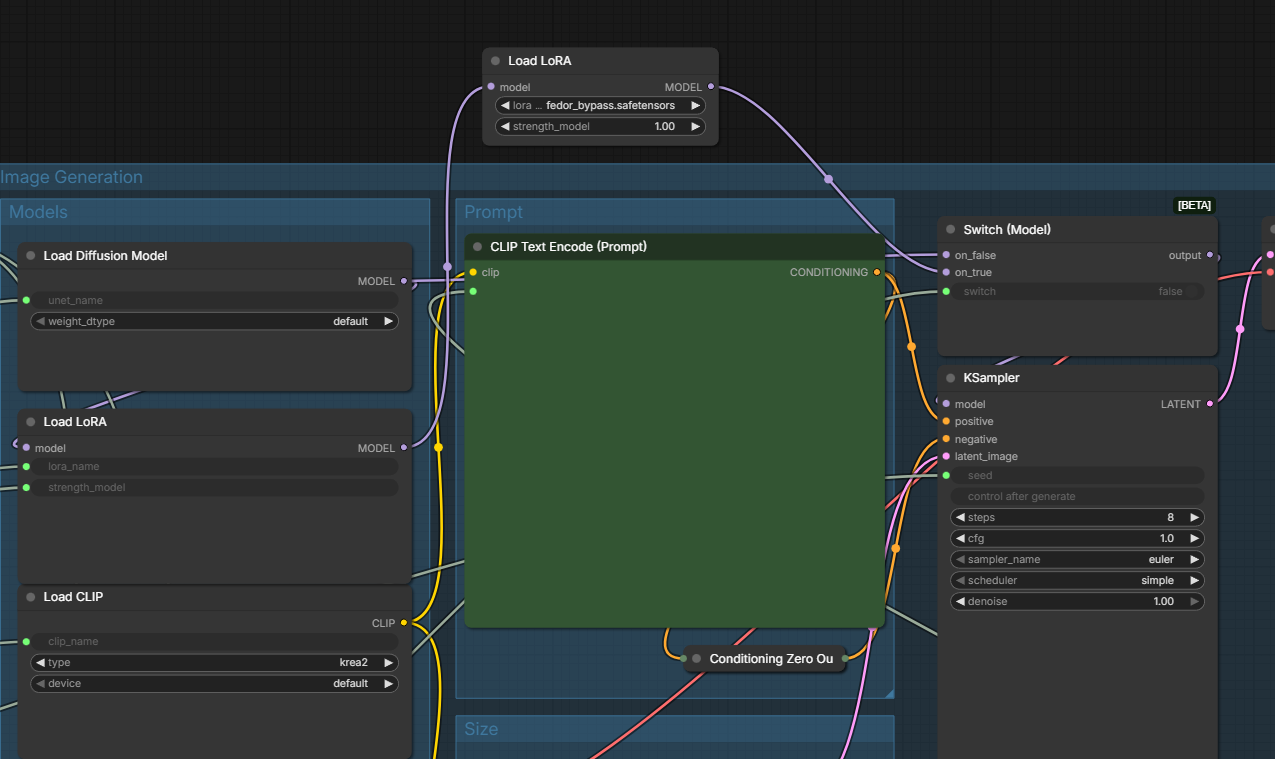1275x759 pixels.
Task: Click the lora_name input port in Models group
Action: (x=26, y=466)
